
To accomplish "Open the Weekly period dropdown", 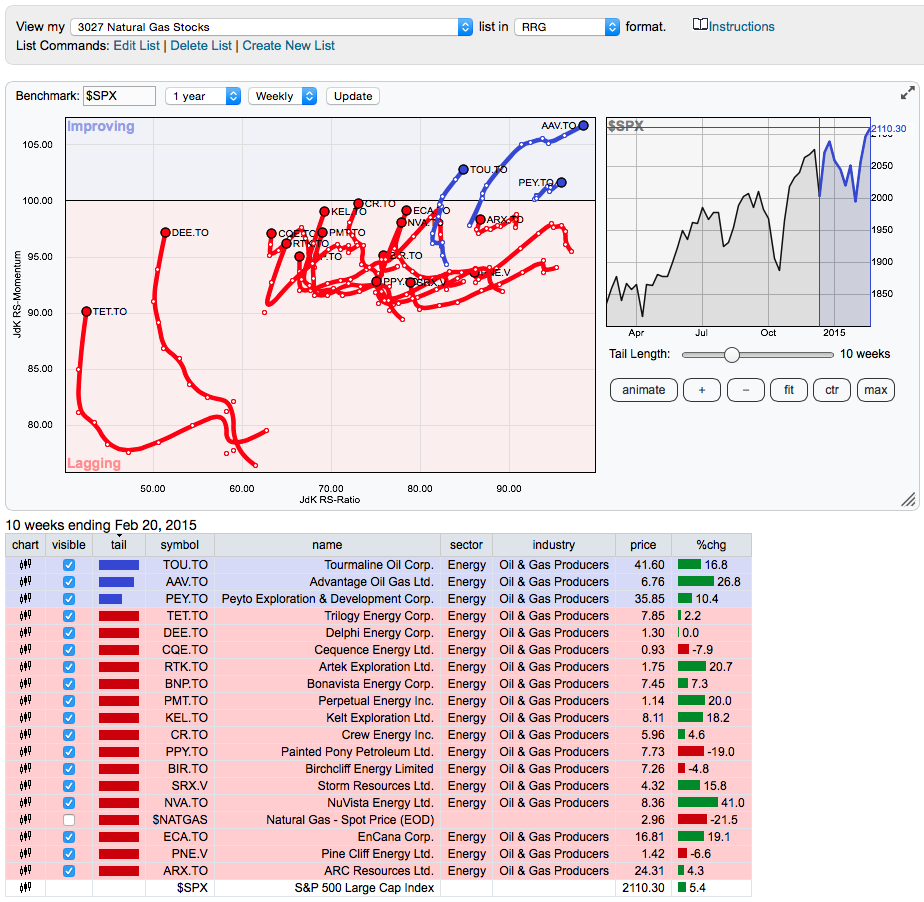I will click(283, 96).
